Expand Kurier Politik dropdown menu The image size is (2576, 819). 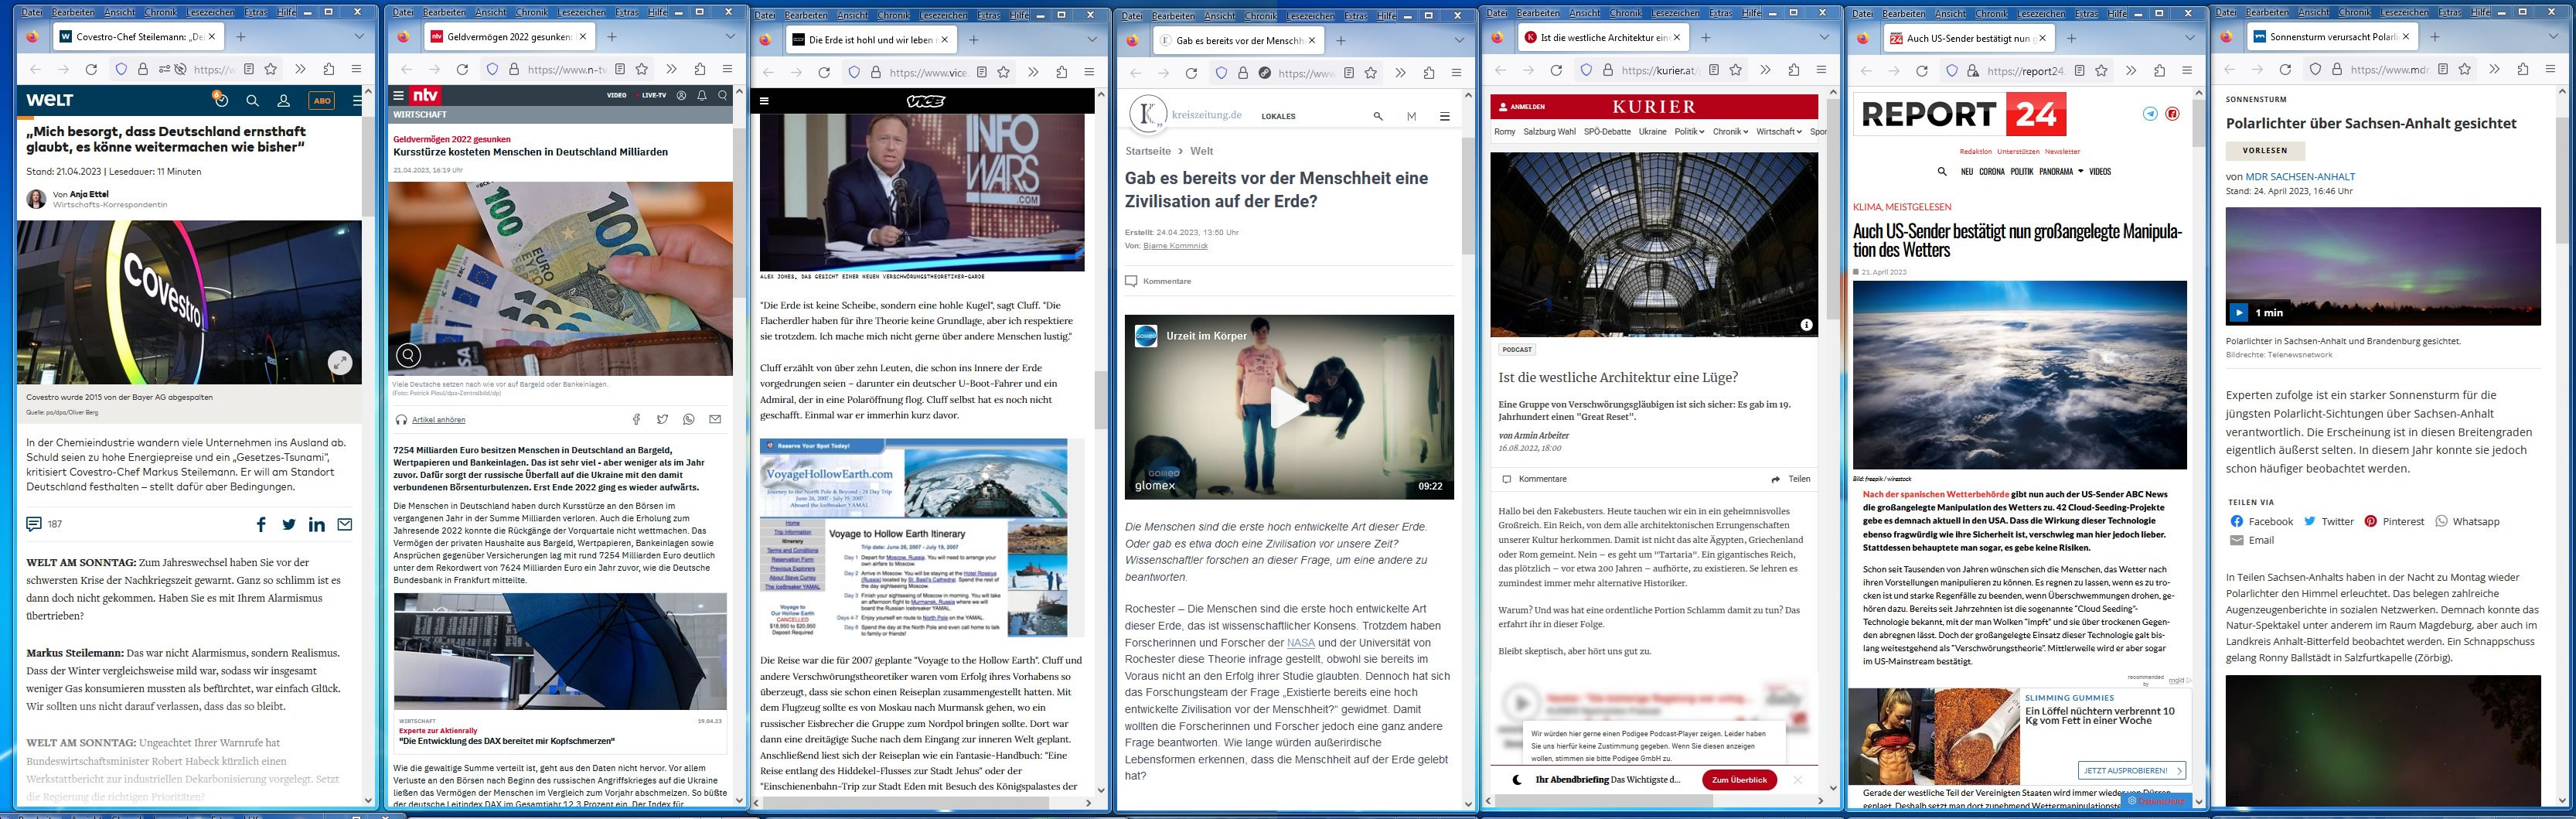pyautogui.click(x=1689, y=132)
